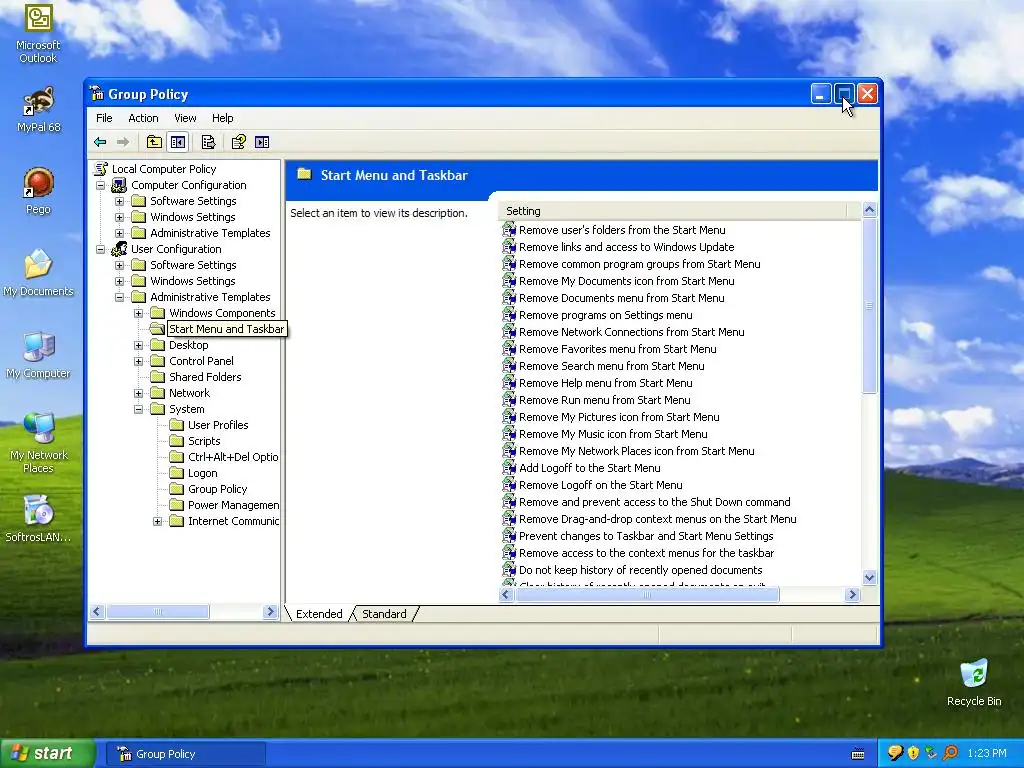Select the SoftrosLAN desktop icon
This screenshot has height=768, width=1024.
pyautogui.click(x=38, y=519)
